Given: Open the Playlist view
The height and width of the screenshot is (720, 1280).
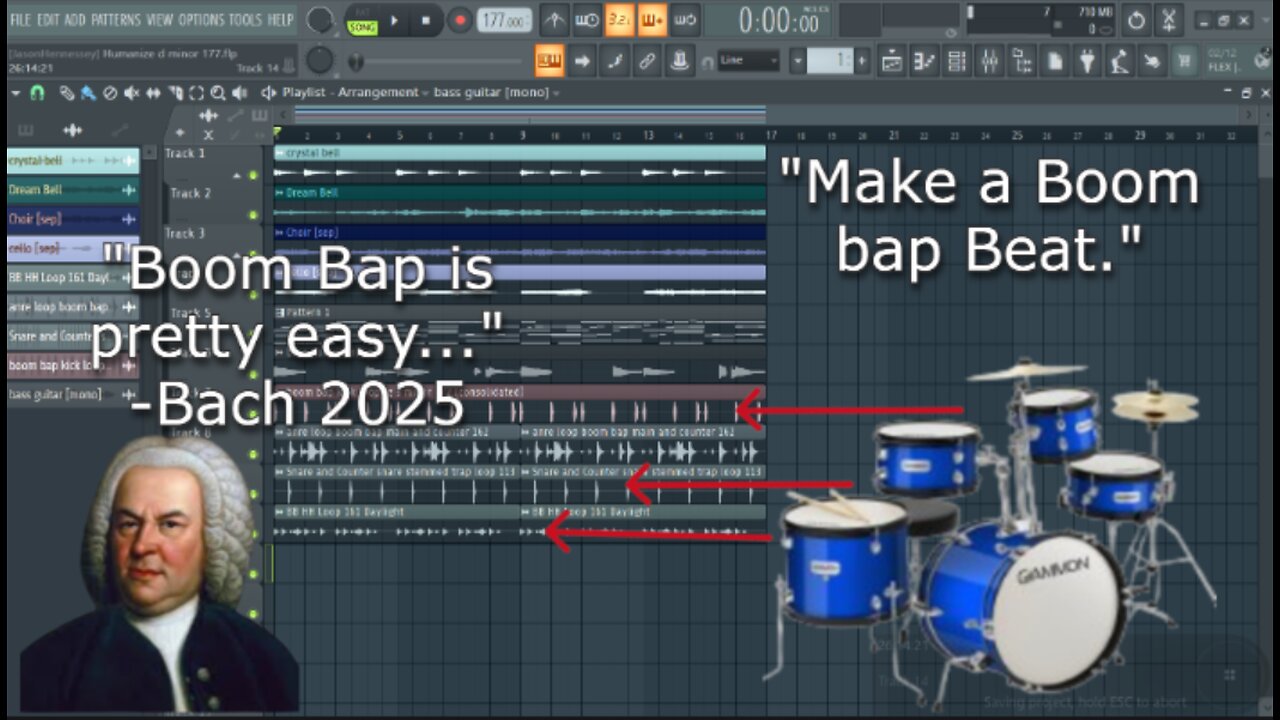Looking at the screenshot, I should 892,62.
